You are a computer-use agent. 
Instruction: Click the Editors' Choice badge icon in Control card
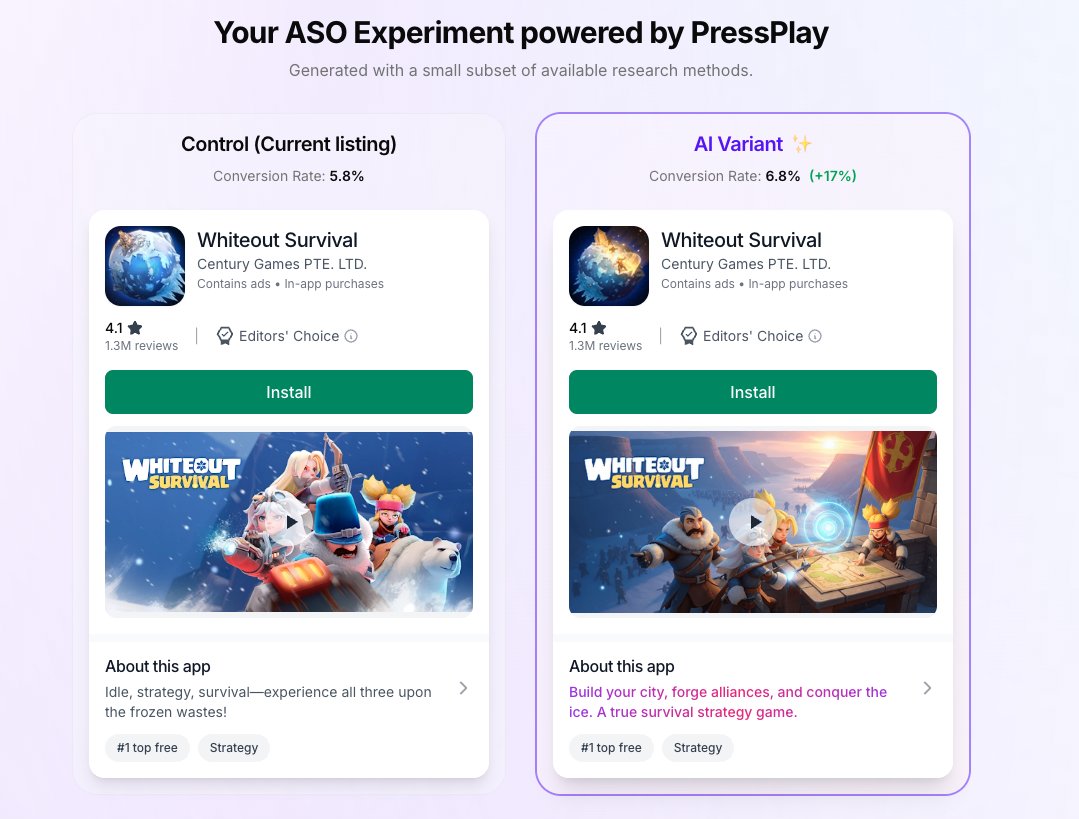[224, 336]
